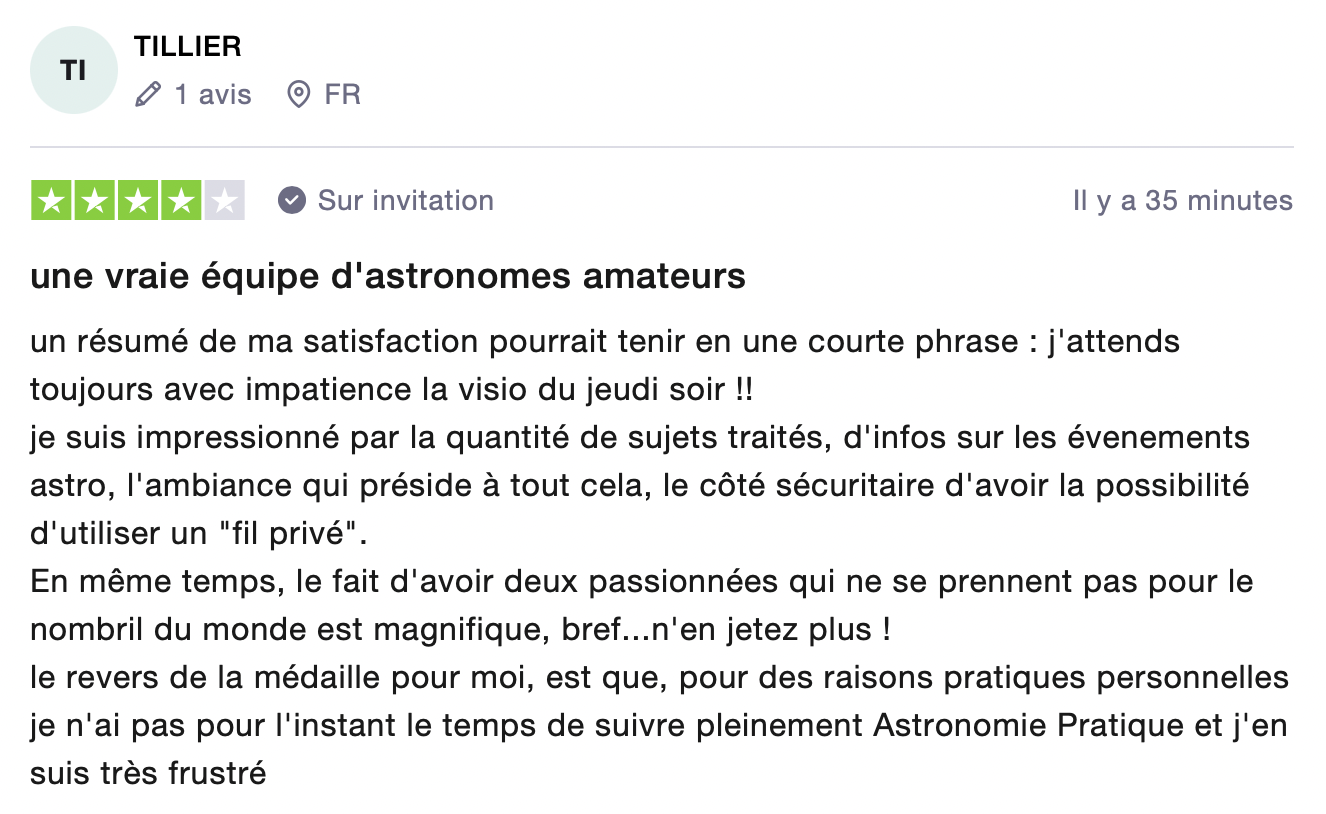Click the TI reviewer avatar circle
This screenshot has height=814, width=1326.
[x=72, y=71]
